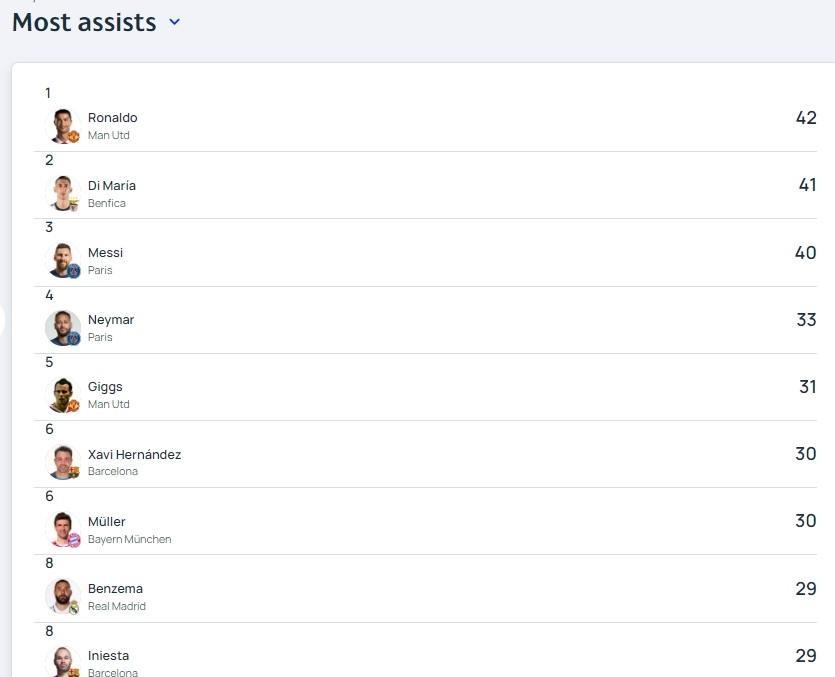Screen dimensions: 835x677
Task: Open the Xavi Hernández name link
Action: point(134,454)
